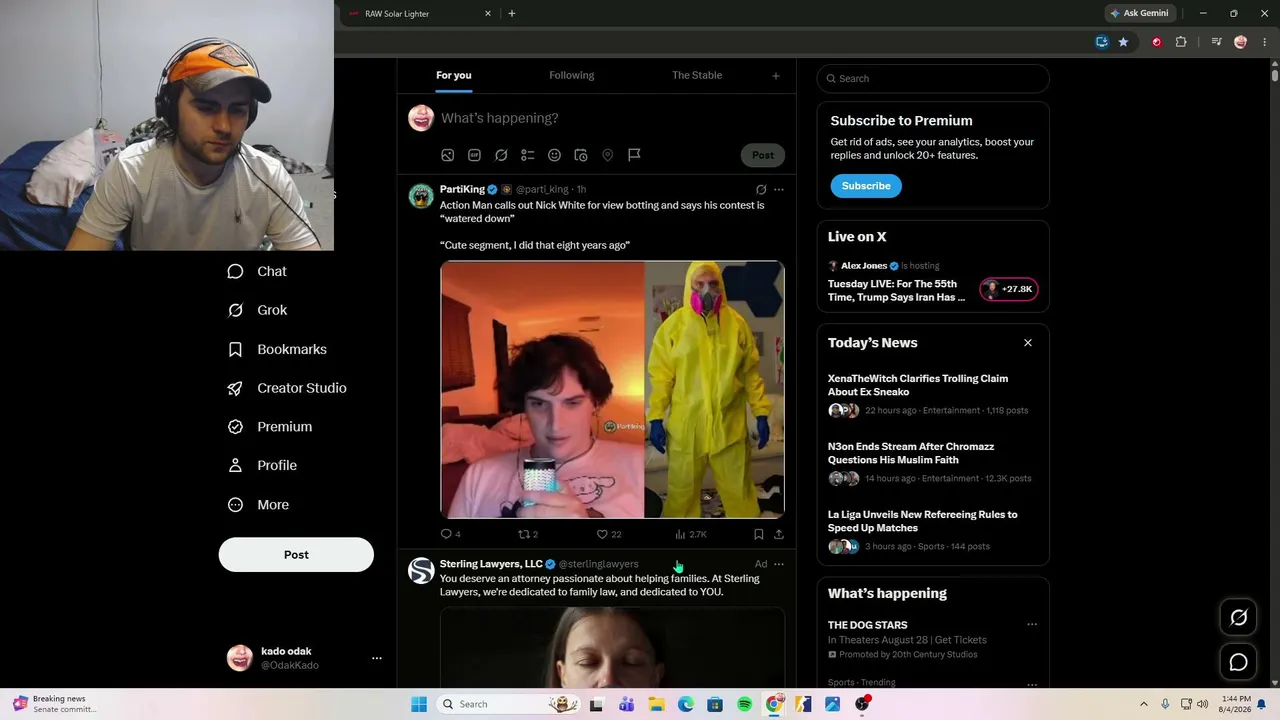Open the GIF picker in composer
1280x720 pixels.
click(474, 155)
